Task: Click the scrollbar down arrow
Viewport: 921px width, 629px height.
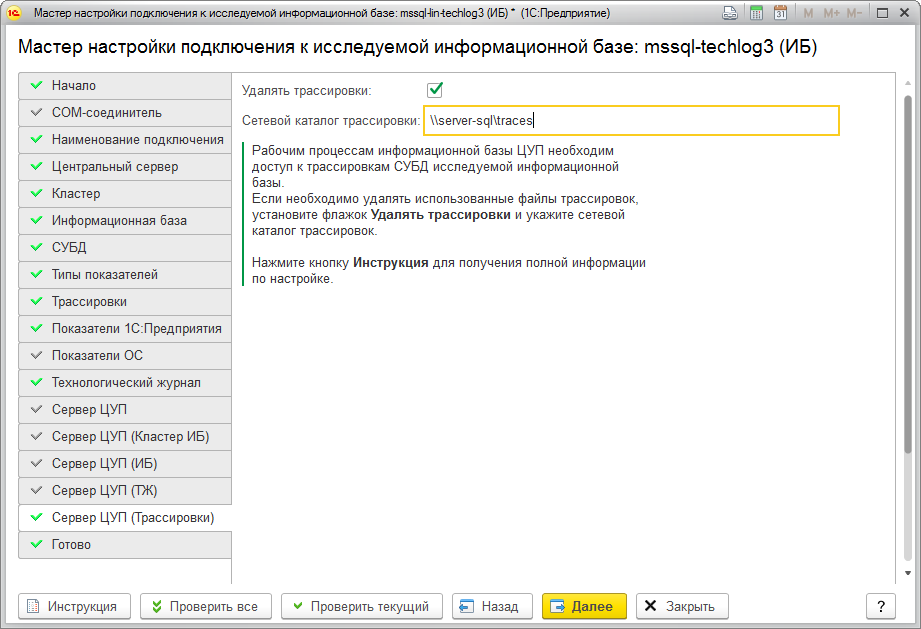Action: [x=908, y=573]
